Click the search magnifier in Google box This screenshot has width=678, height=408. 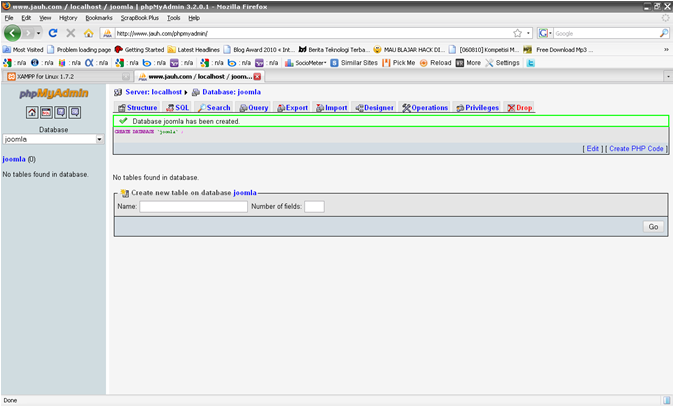click(x=664, y=33)
